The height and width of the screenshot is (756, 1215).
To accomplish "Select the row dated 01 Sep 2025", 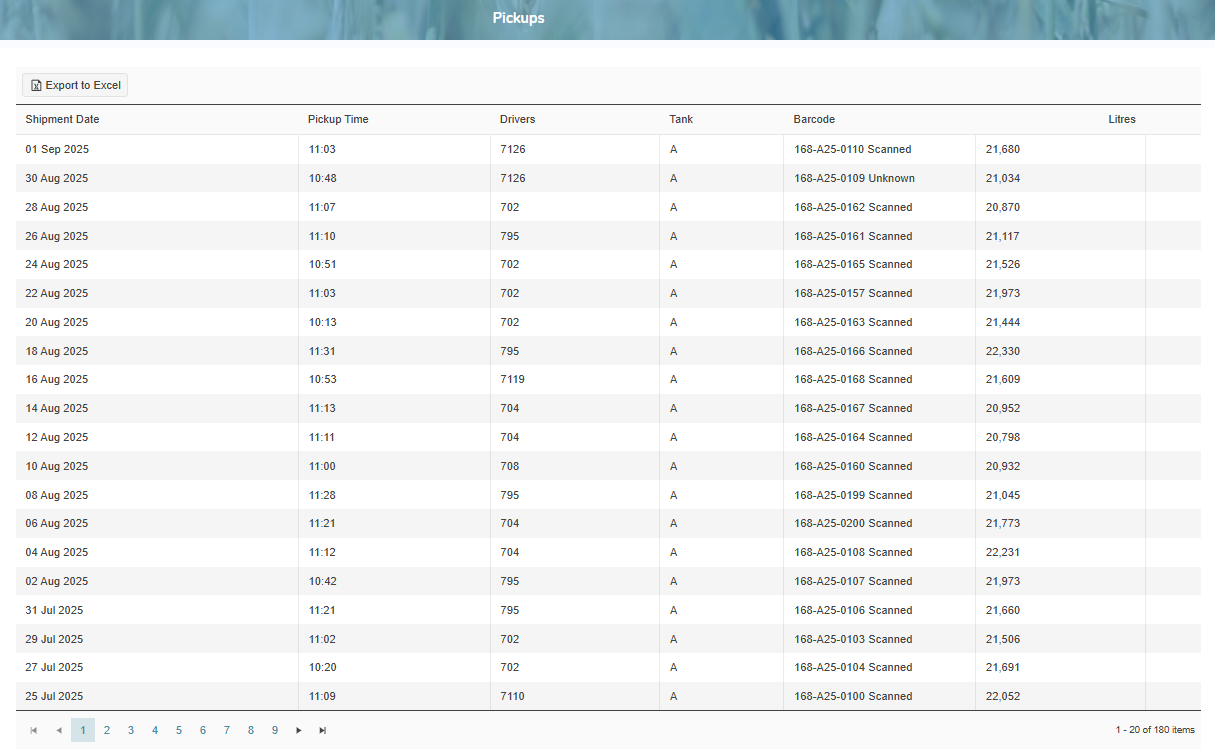I will tap(57, 149).
